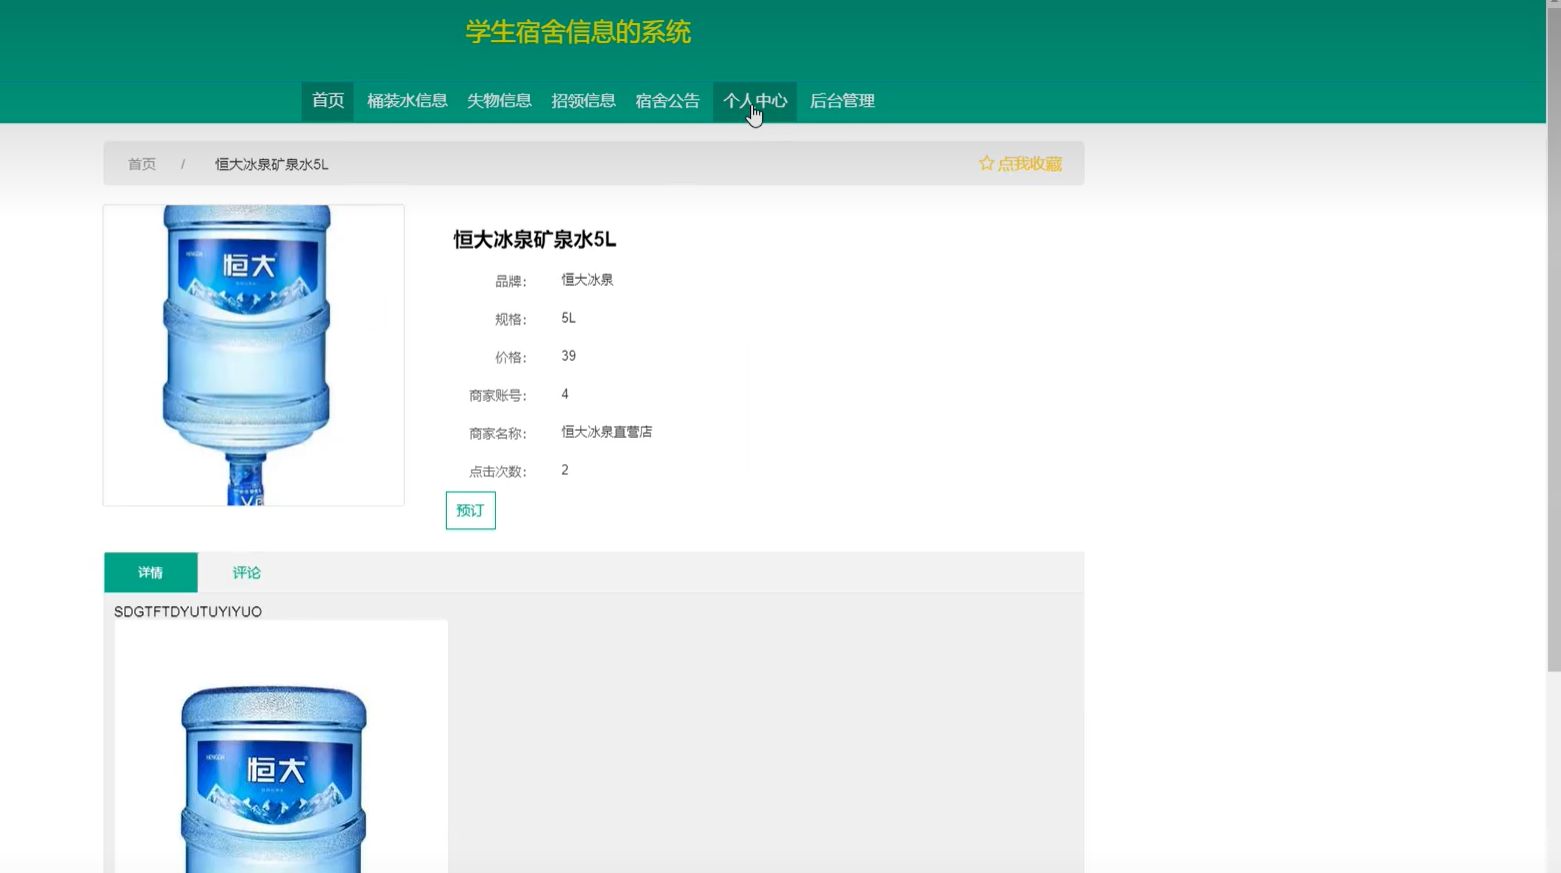
Task: Click the 商家账号 label
Action: (x=497, y=395)
